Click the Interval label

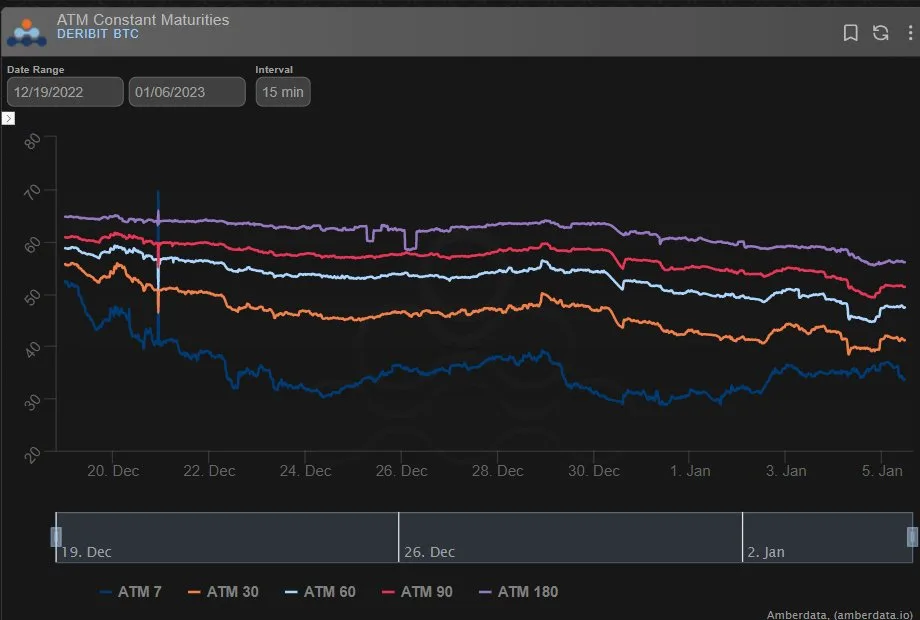point(274,69)
